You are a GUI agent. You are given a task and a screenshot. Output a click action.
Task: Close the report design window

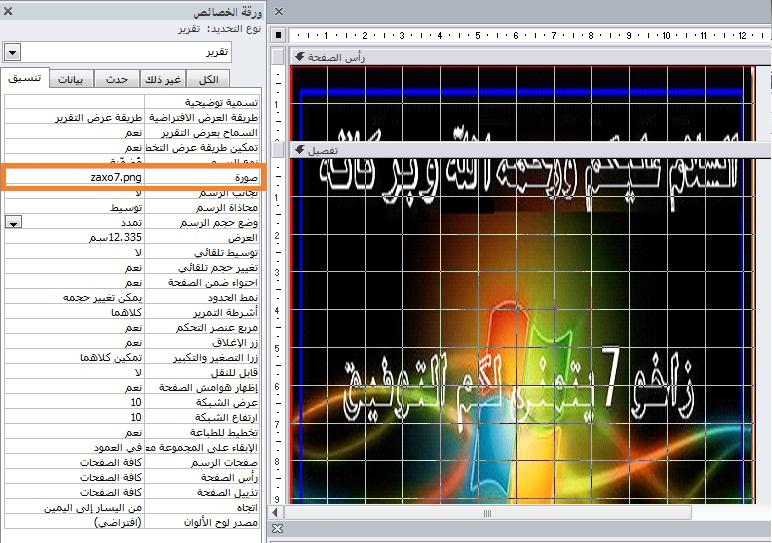coord(279,11)
